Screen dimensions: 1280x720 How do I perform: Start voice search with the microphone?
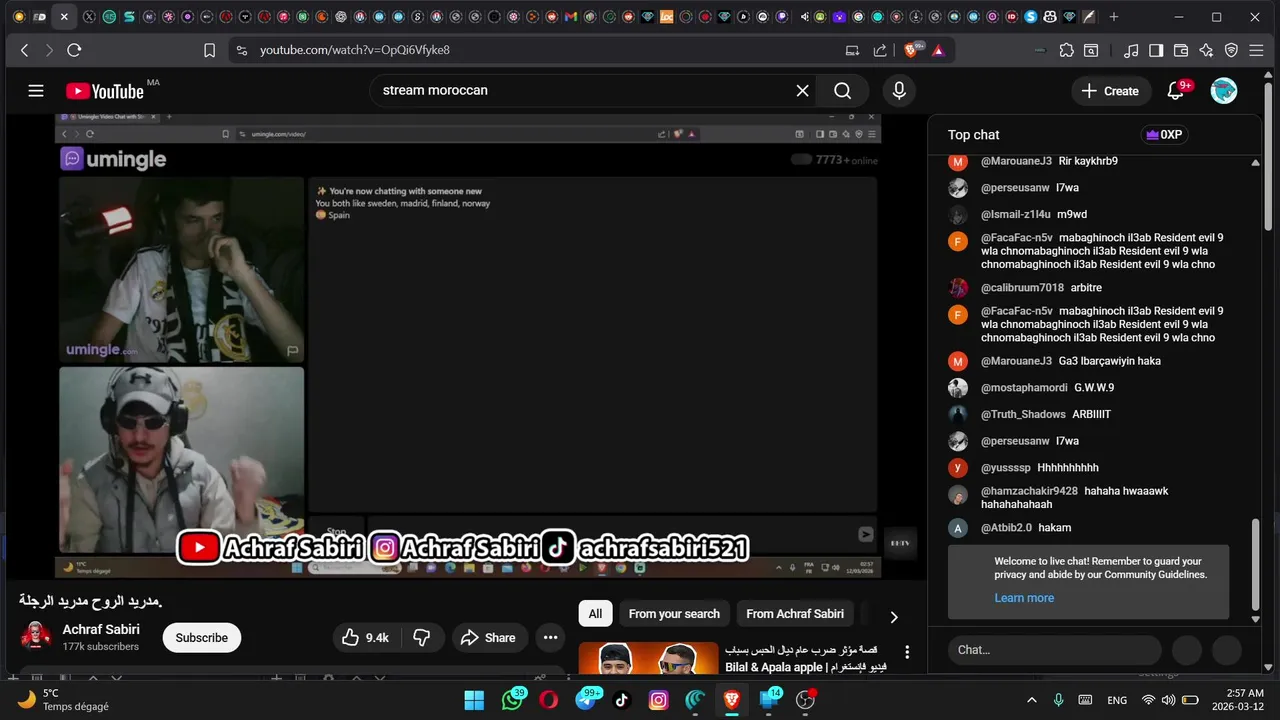[x=899, y=91]
